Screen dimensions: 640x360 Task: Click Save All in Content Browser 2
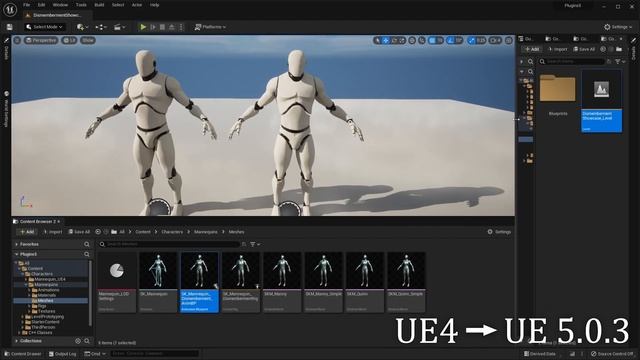tap(79, 231)
